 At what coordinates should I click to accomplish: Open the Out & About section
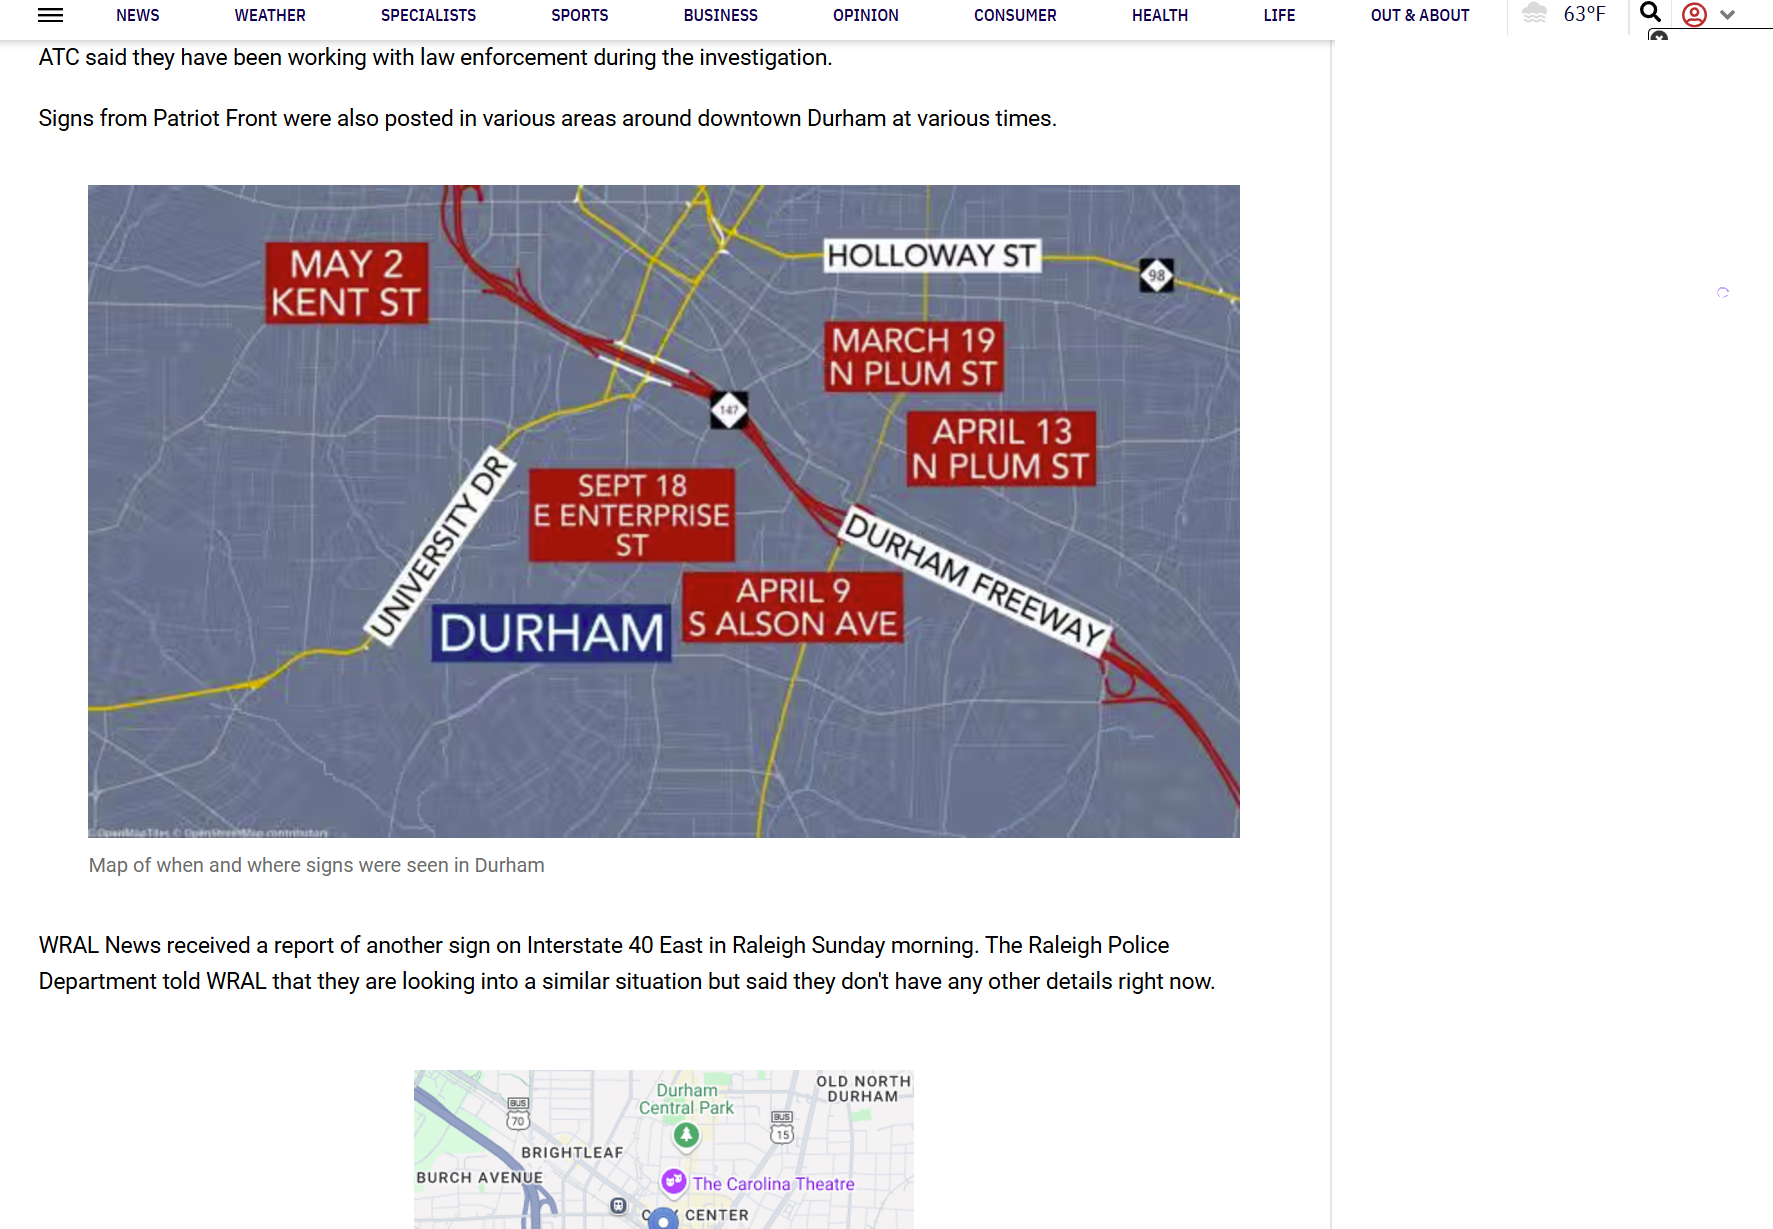(1420, 15)
